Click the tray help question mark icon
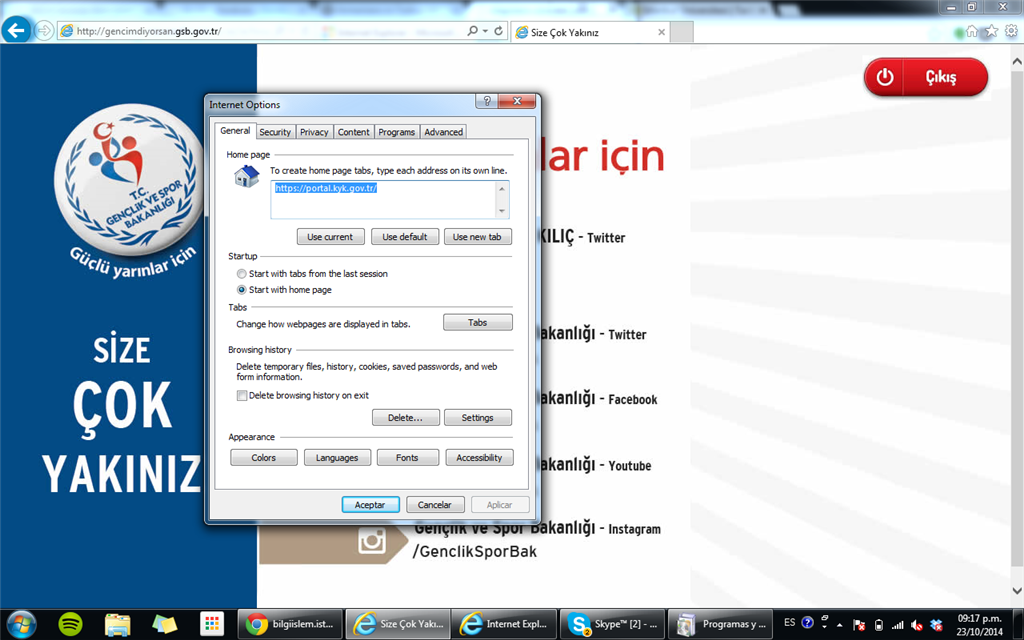 tap(807, 622)
